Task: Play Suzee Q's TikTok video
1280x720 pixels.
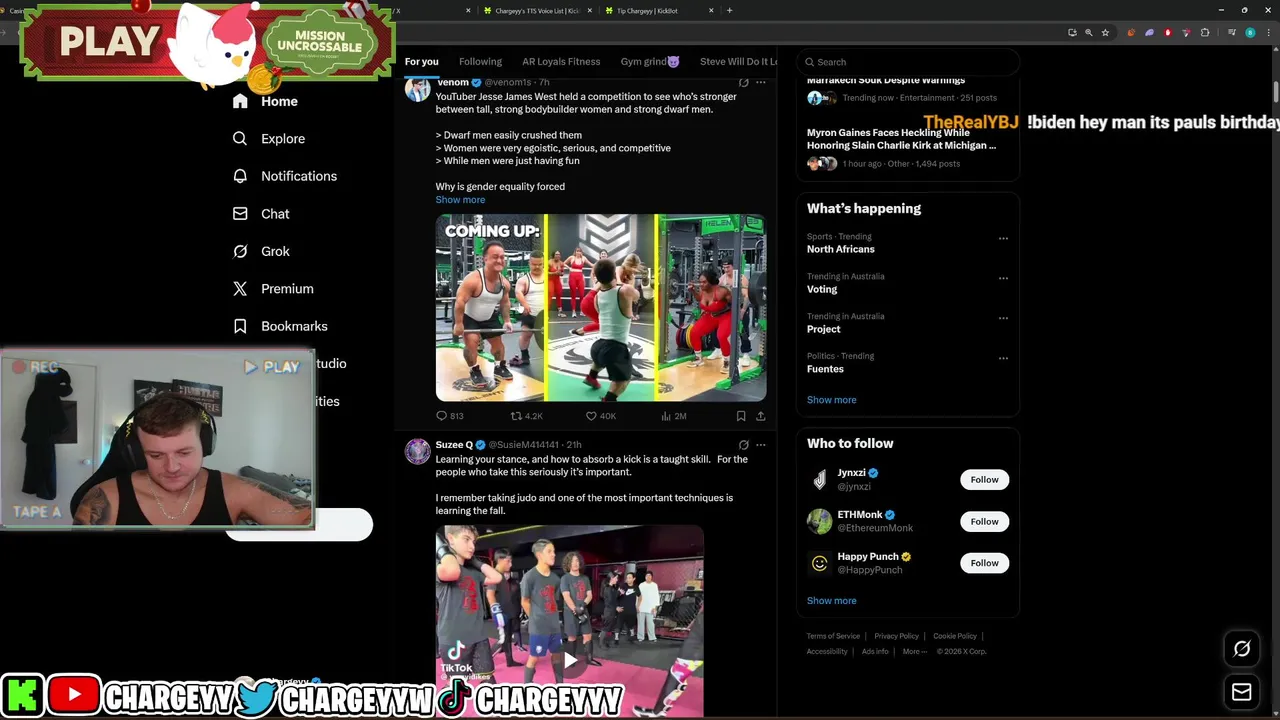Action: [x=570, y=660]
